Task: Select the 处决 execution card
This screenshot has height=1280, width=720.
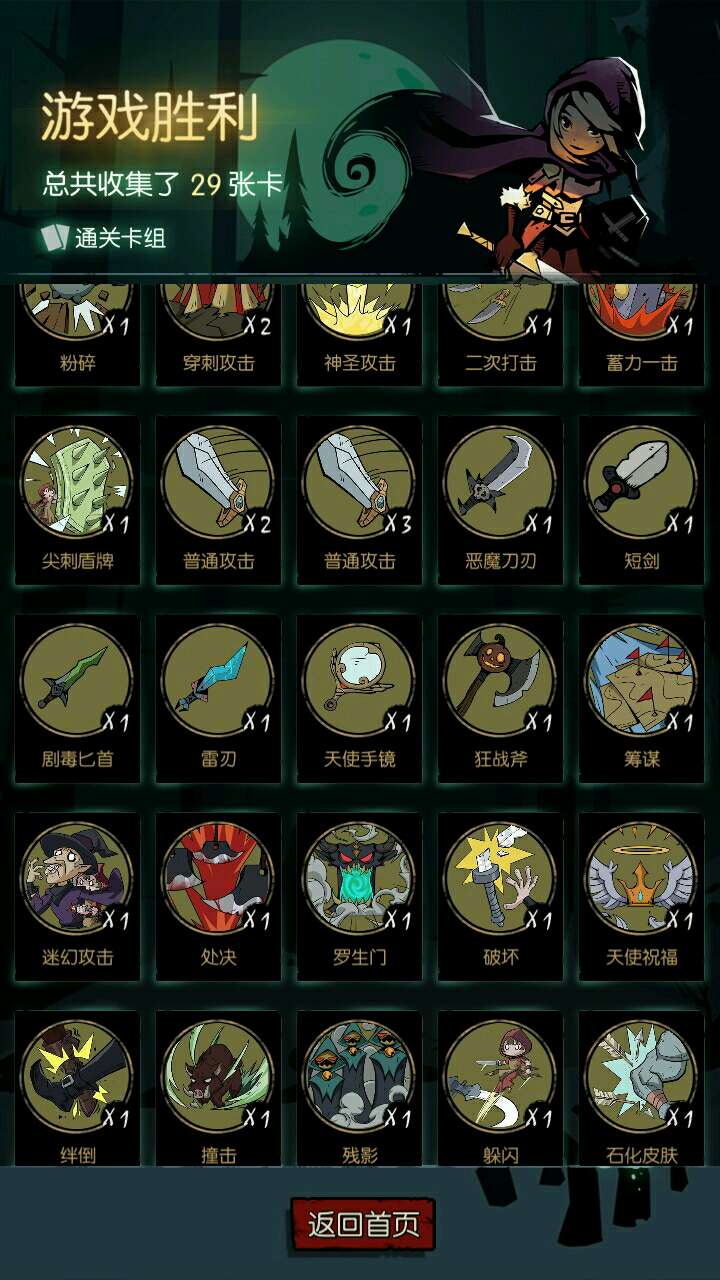Action: tap(219, 895)
